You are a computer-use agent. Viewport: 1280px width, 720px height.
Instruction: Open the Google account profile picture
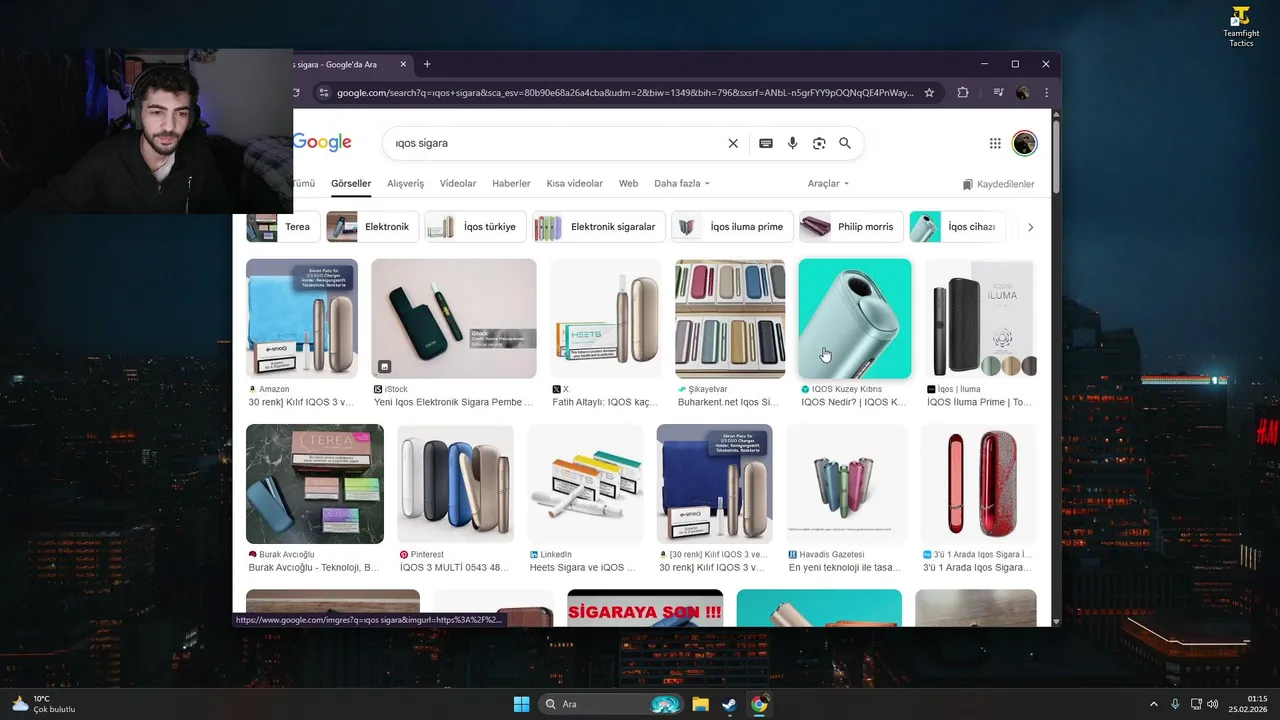point(1024,143)
